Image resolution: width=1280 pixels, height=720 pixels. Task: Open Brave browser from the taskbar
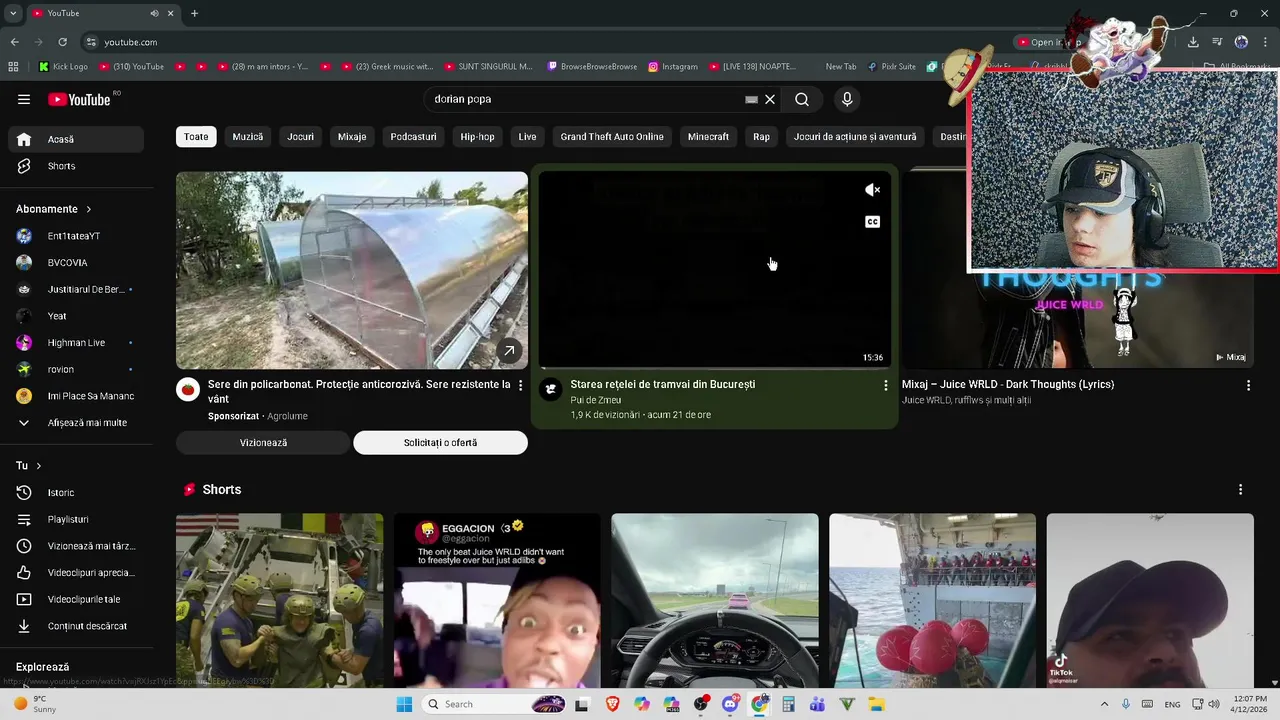pos(613,704)
